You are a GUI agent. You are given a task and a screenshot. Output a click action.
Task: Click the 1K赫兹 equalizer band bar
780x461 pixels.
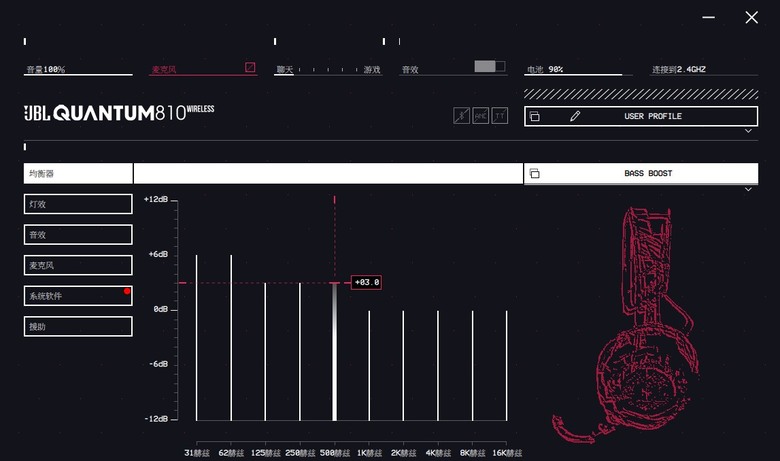[x=369, y=366]
